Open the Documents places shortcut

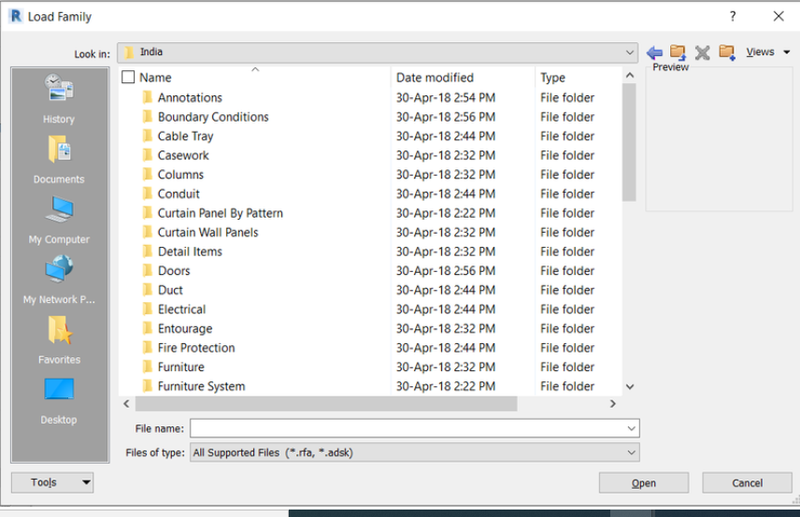pyautogui.click(x=59, y=159)
